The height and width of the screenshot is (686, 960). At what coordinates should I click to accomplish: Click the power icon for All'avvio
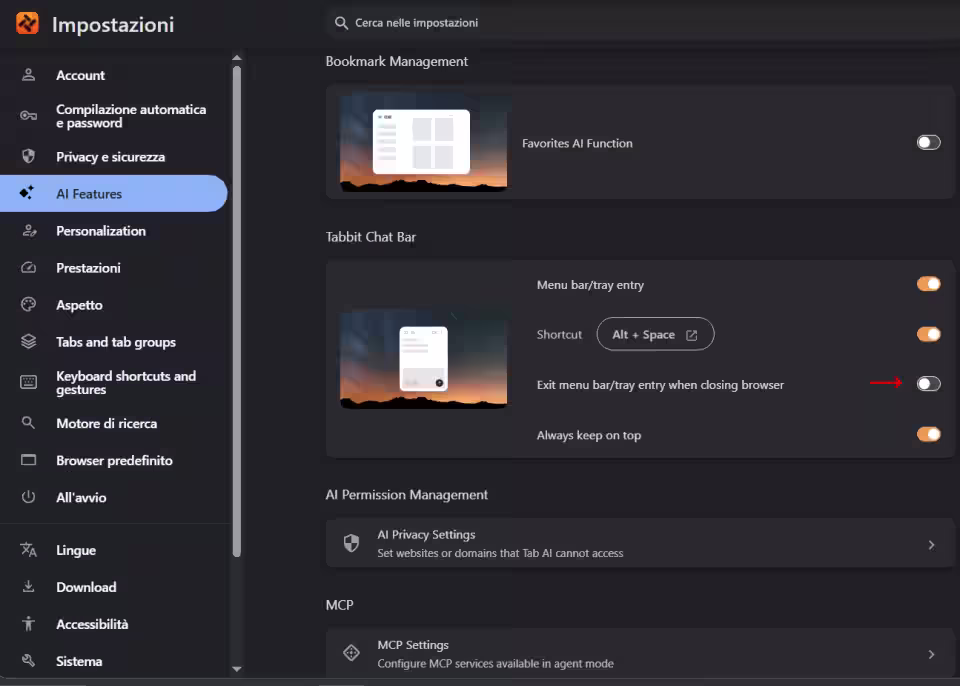[28, 497]
